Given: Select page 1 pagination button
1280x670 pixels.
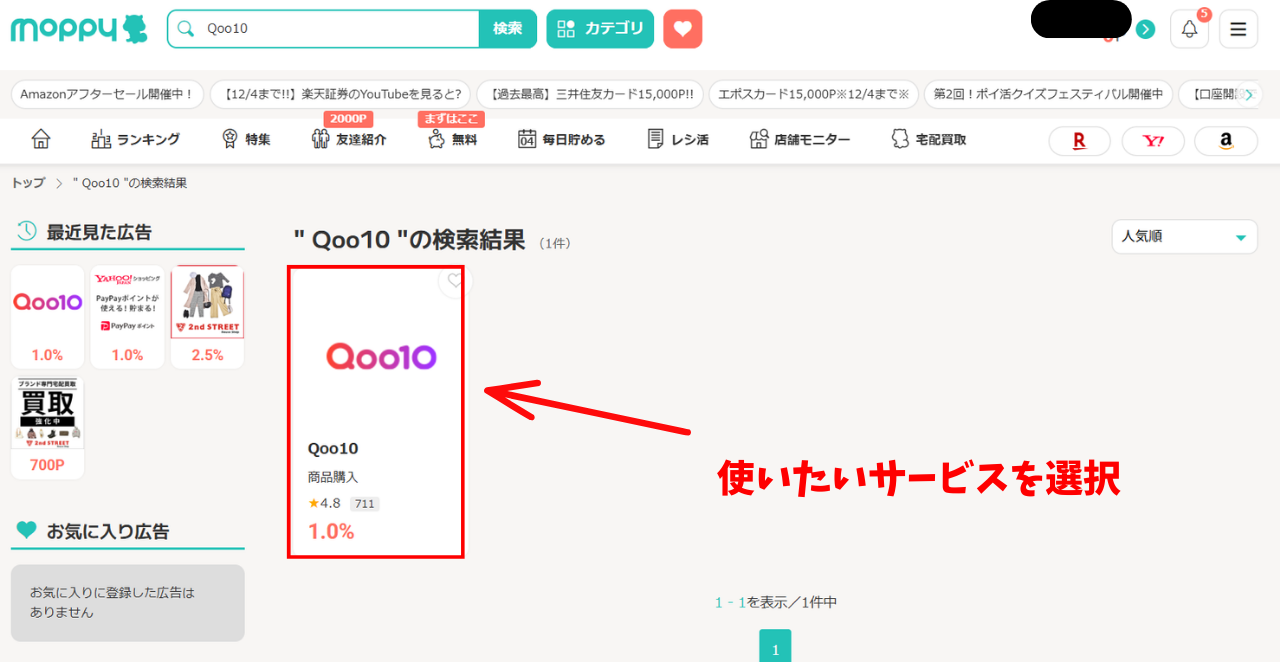Looking at the screenshot, I should 775,647.
